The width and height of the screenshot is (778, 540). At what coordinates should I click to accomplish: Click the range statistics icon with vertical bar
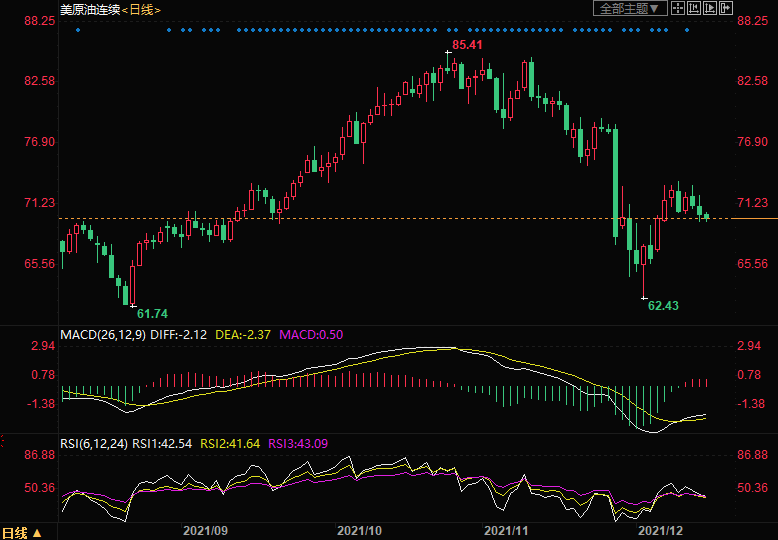point(693,9)
